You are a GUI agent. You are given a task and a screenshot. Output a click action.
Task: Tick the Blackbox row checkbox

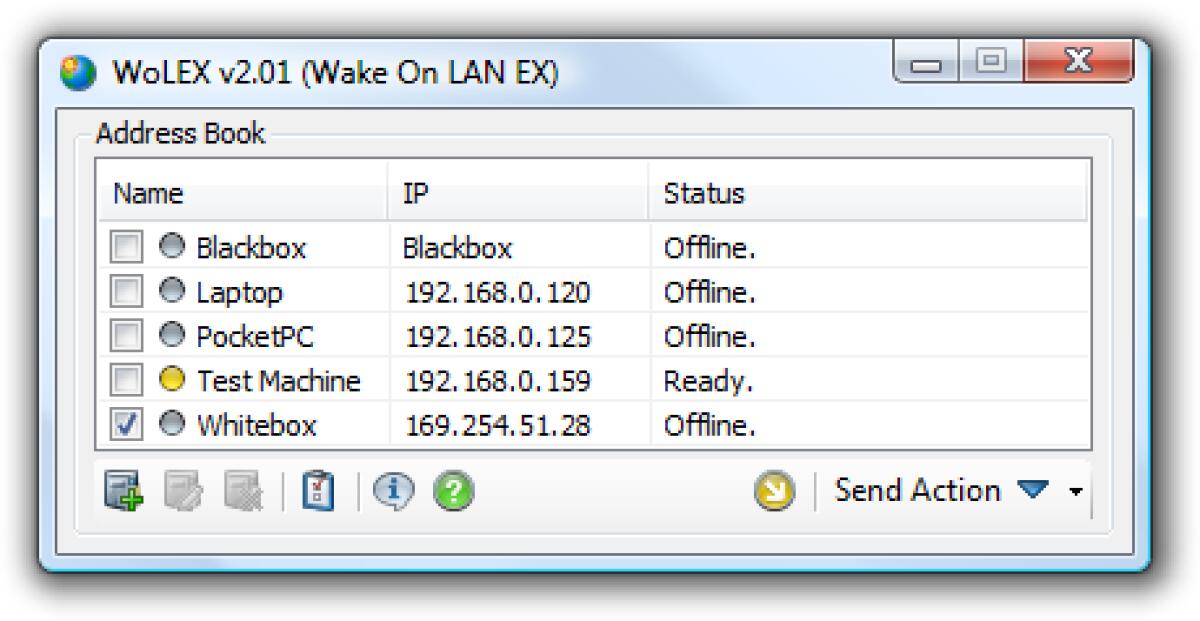[x=126, y=247]
